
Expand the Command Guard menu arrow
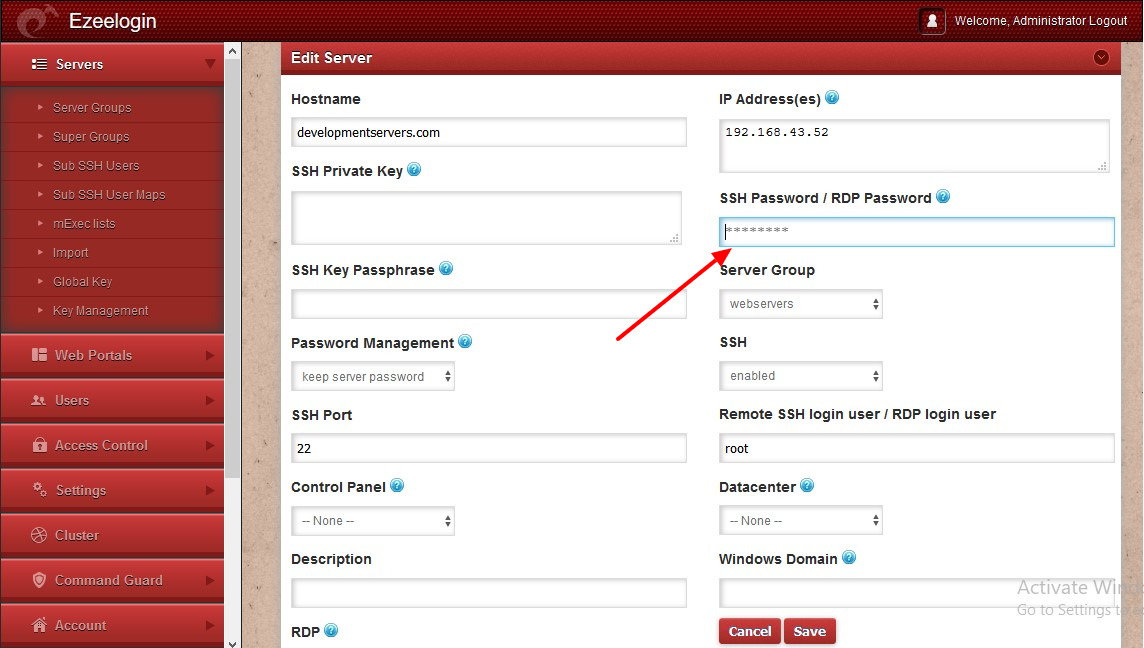[210, 580]
